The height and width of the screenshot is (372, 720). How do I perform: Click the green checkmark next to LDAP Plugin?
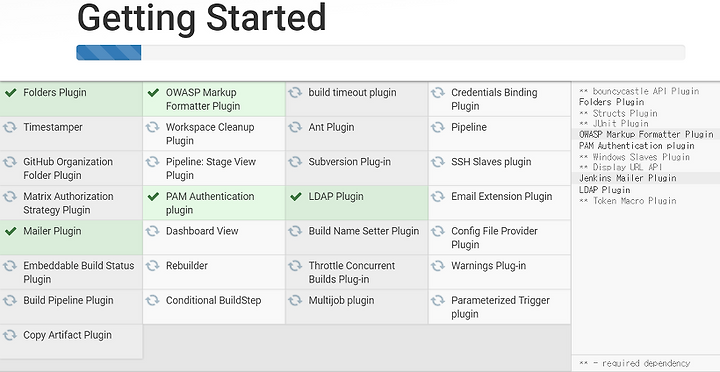click(x=296, y=197)
